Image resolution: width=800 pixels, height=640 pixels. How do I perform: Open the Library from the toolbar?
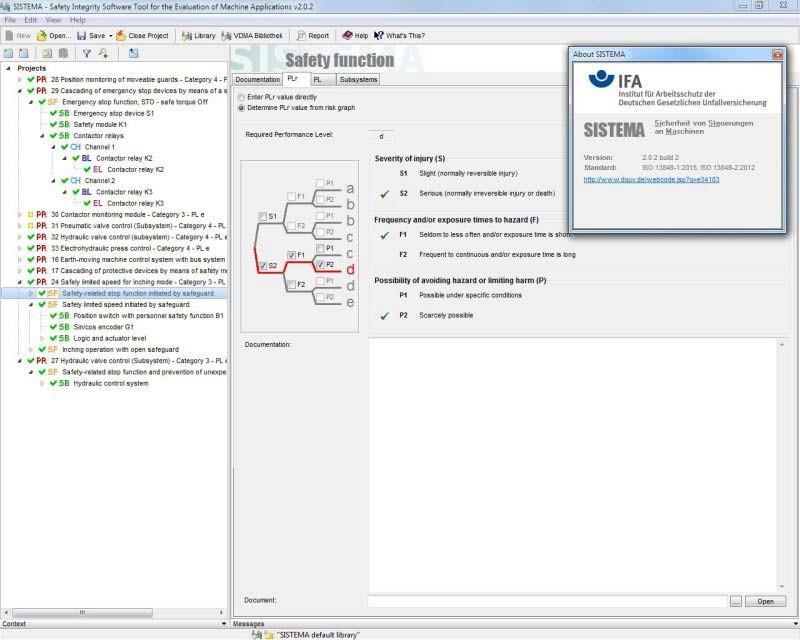[198, 36]
